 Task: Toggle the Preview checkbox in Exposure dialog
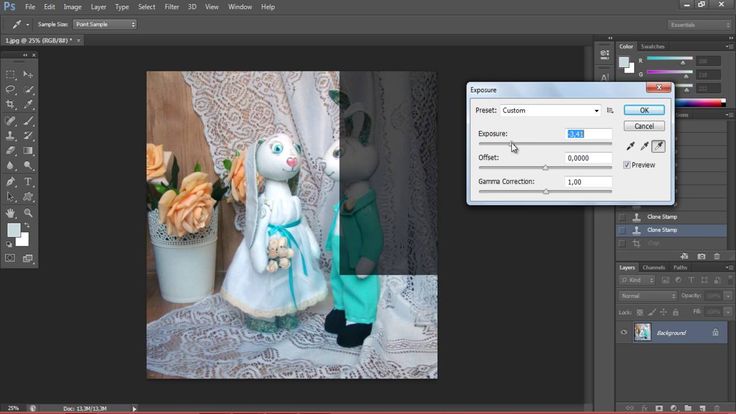pos(627,165)
